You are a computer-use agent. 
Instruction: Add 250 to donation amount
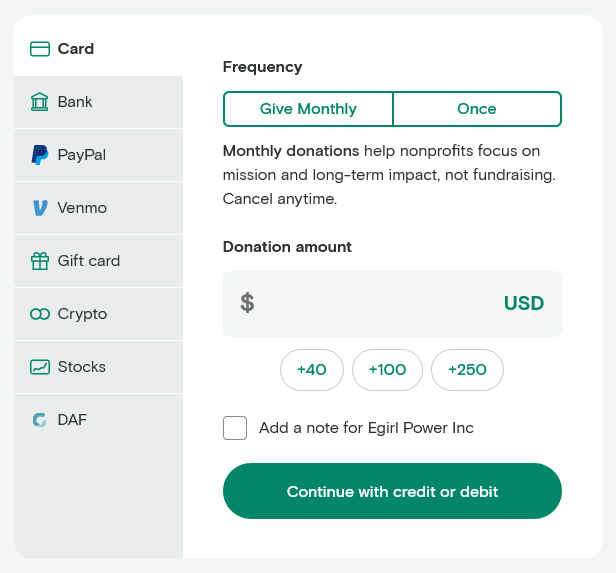tap(467, 370)
